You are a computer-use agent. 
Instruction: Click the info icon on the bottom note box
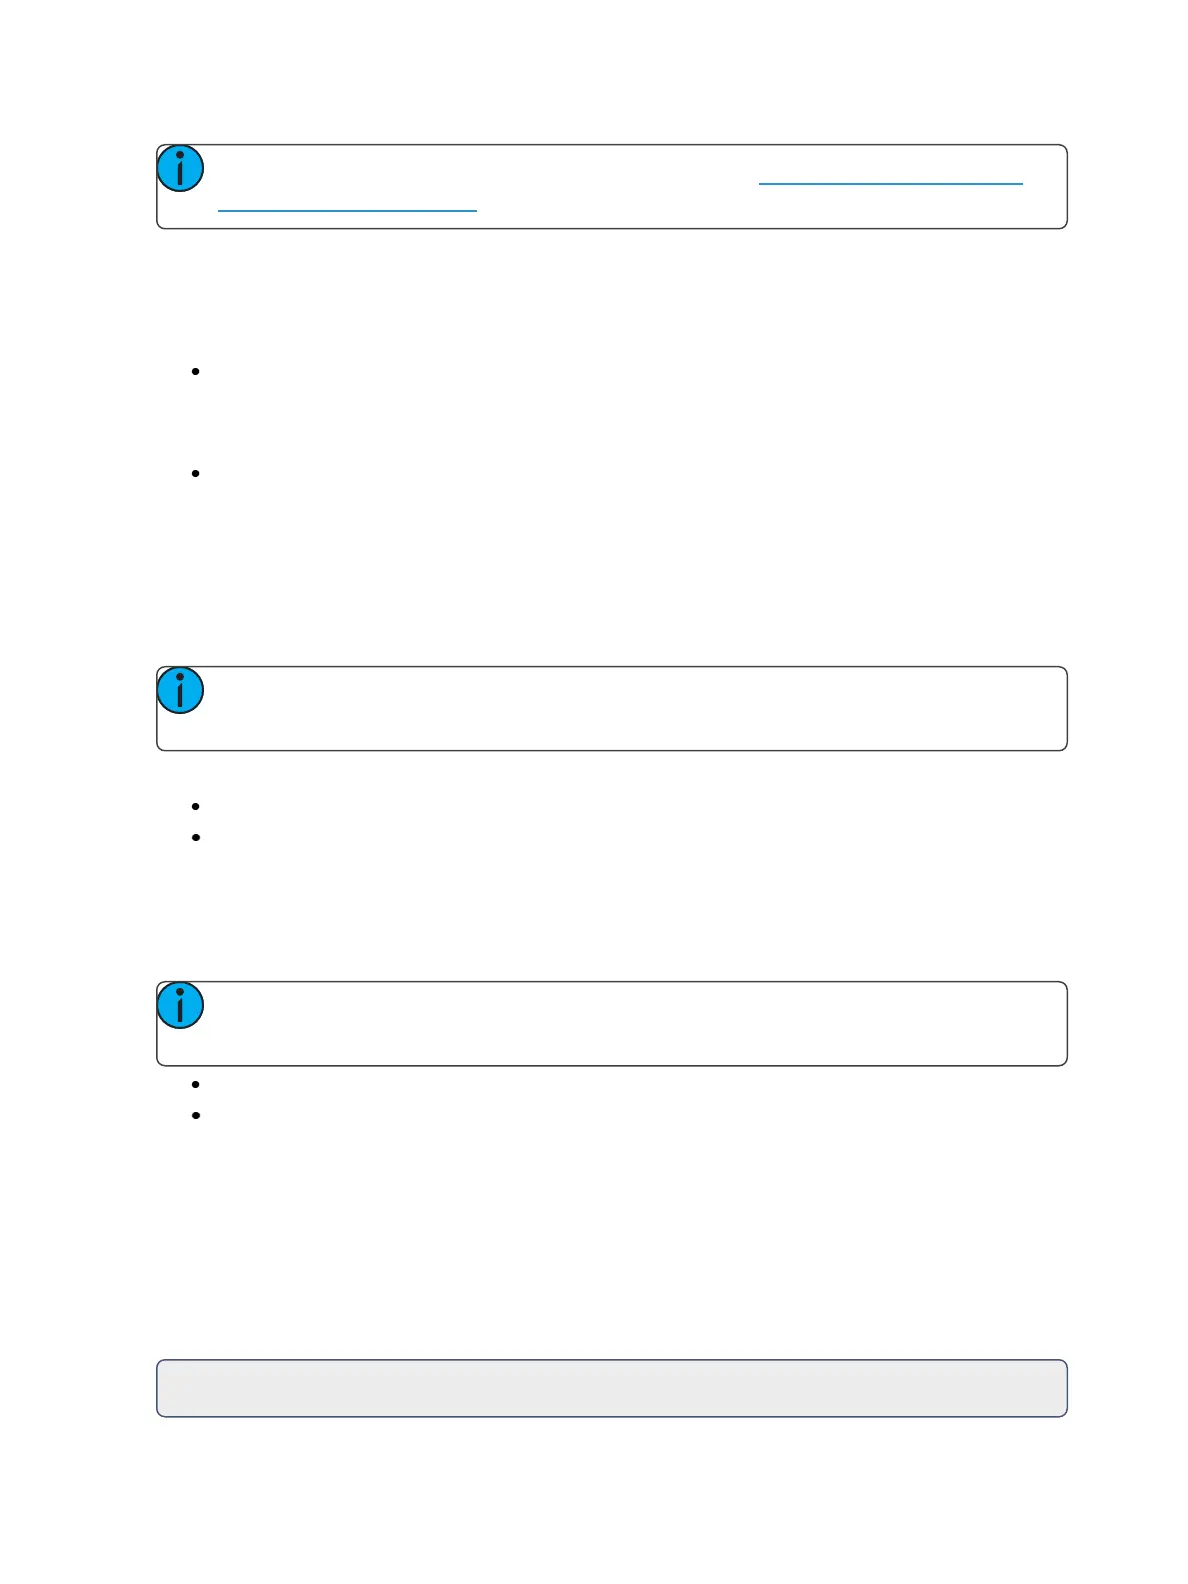pos(181,1005)
